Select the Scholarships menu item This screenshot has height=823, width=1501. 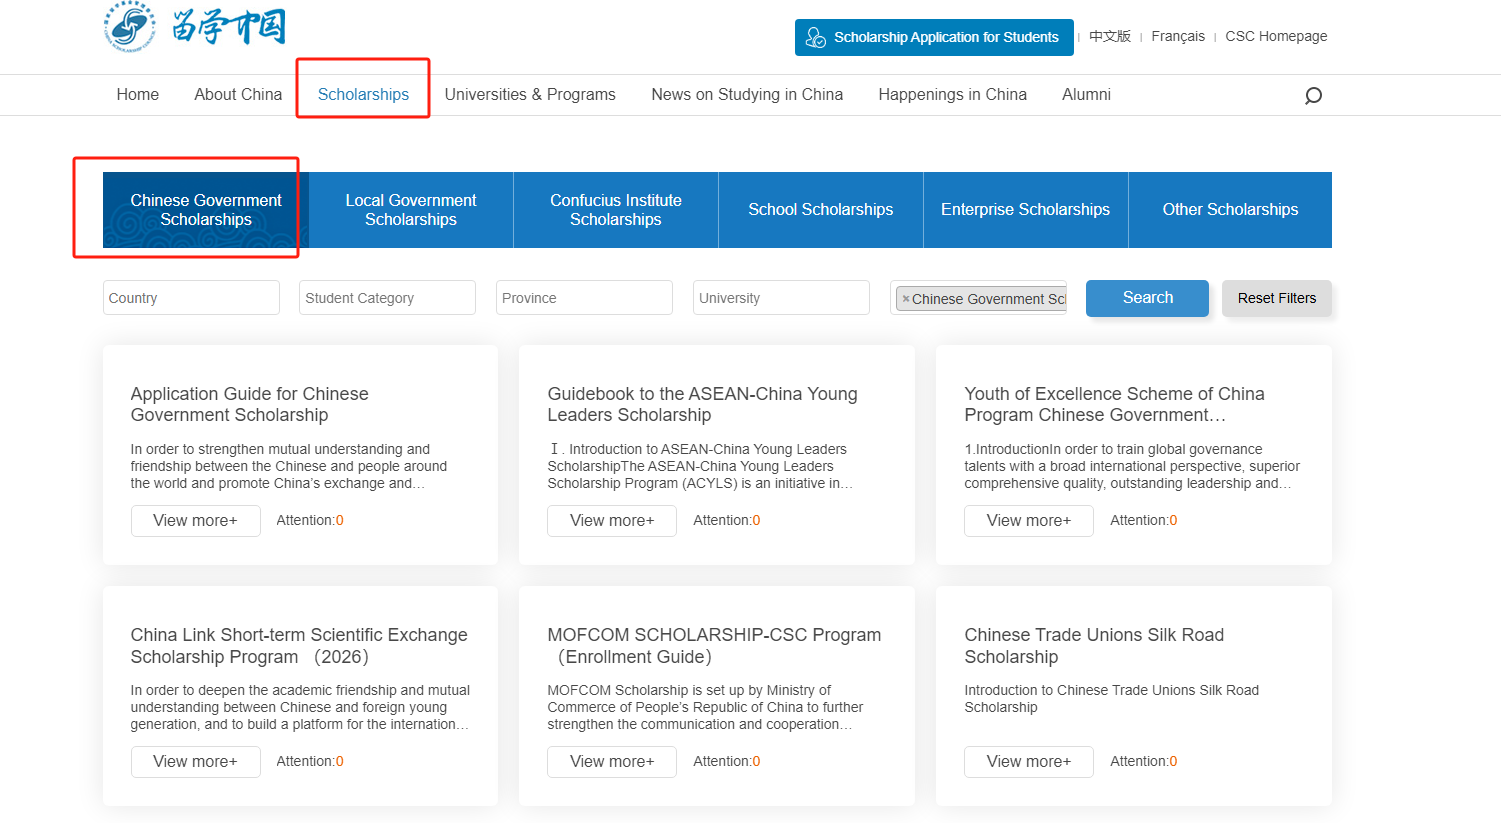pos(363,94)
